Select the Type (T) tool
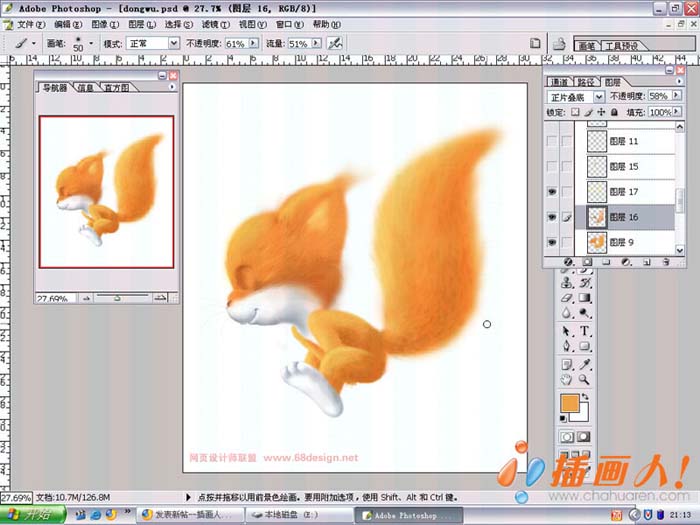Image resolution: width=700 pixels, height=525 pixels. (584, 331)
